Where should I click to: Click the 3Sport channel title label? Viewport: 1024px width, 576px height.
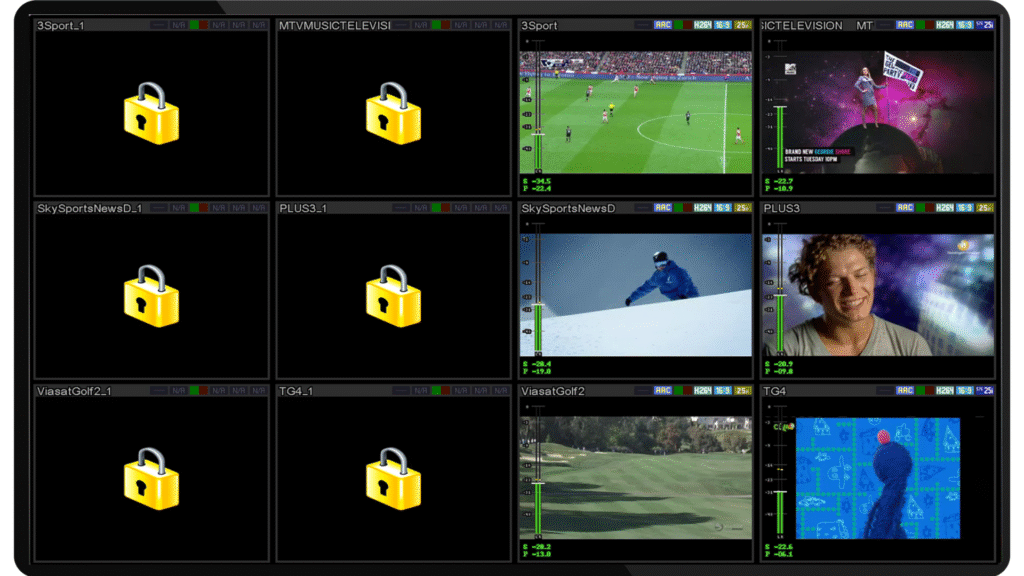point(540,25)
